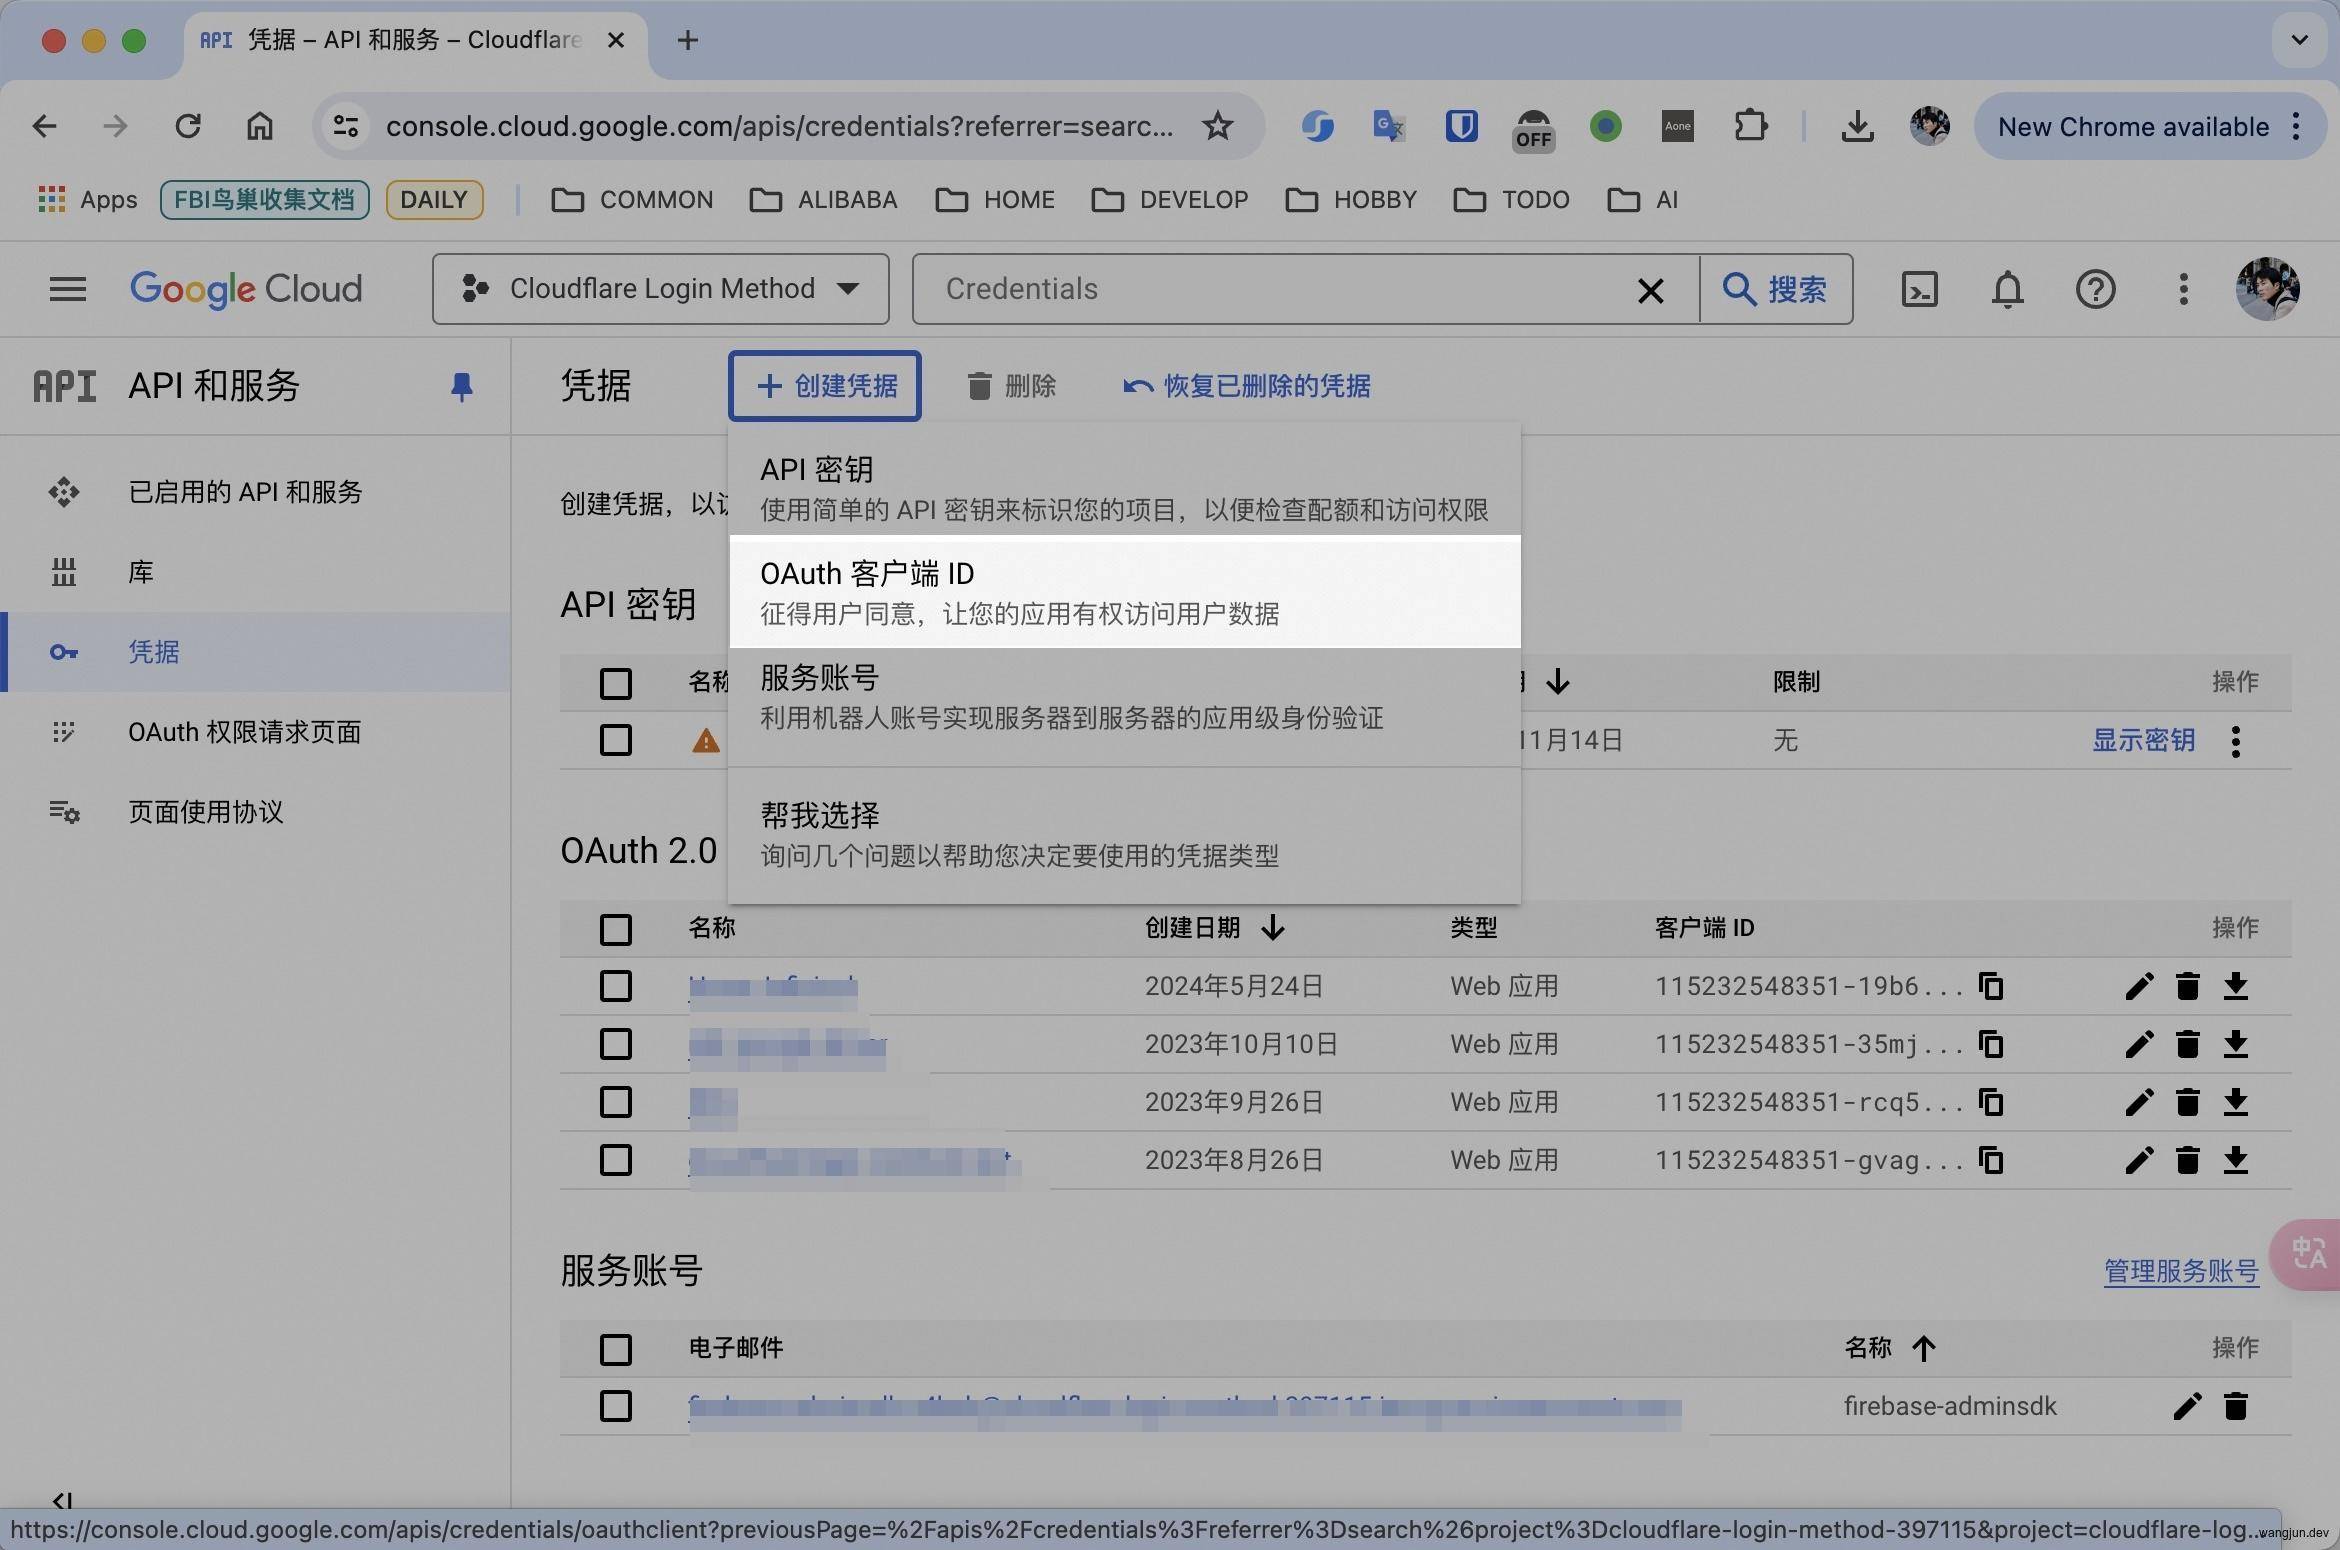This screenshot has width=2340, height=1550.
Task: Choose API 密钥 from the create menu
Action: click(x=1125, y=489)
